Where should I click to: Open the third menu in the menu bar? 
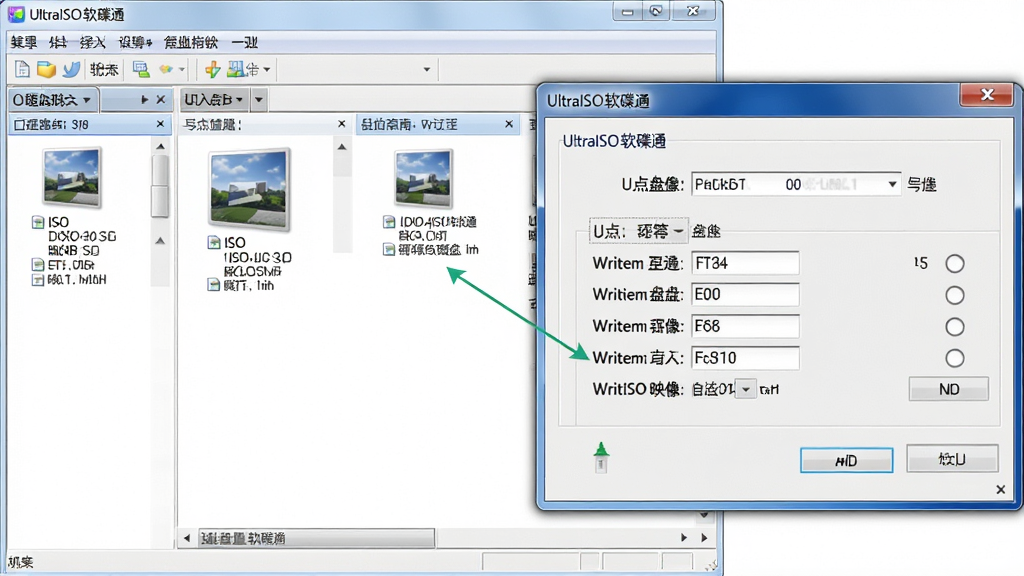(x=92, y=42)
